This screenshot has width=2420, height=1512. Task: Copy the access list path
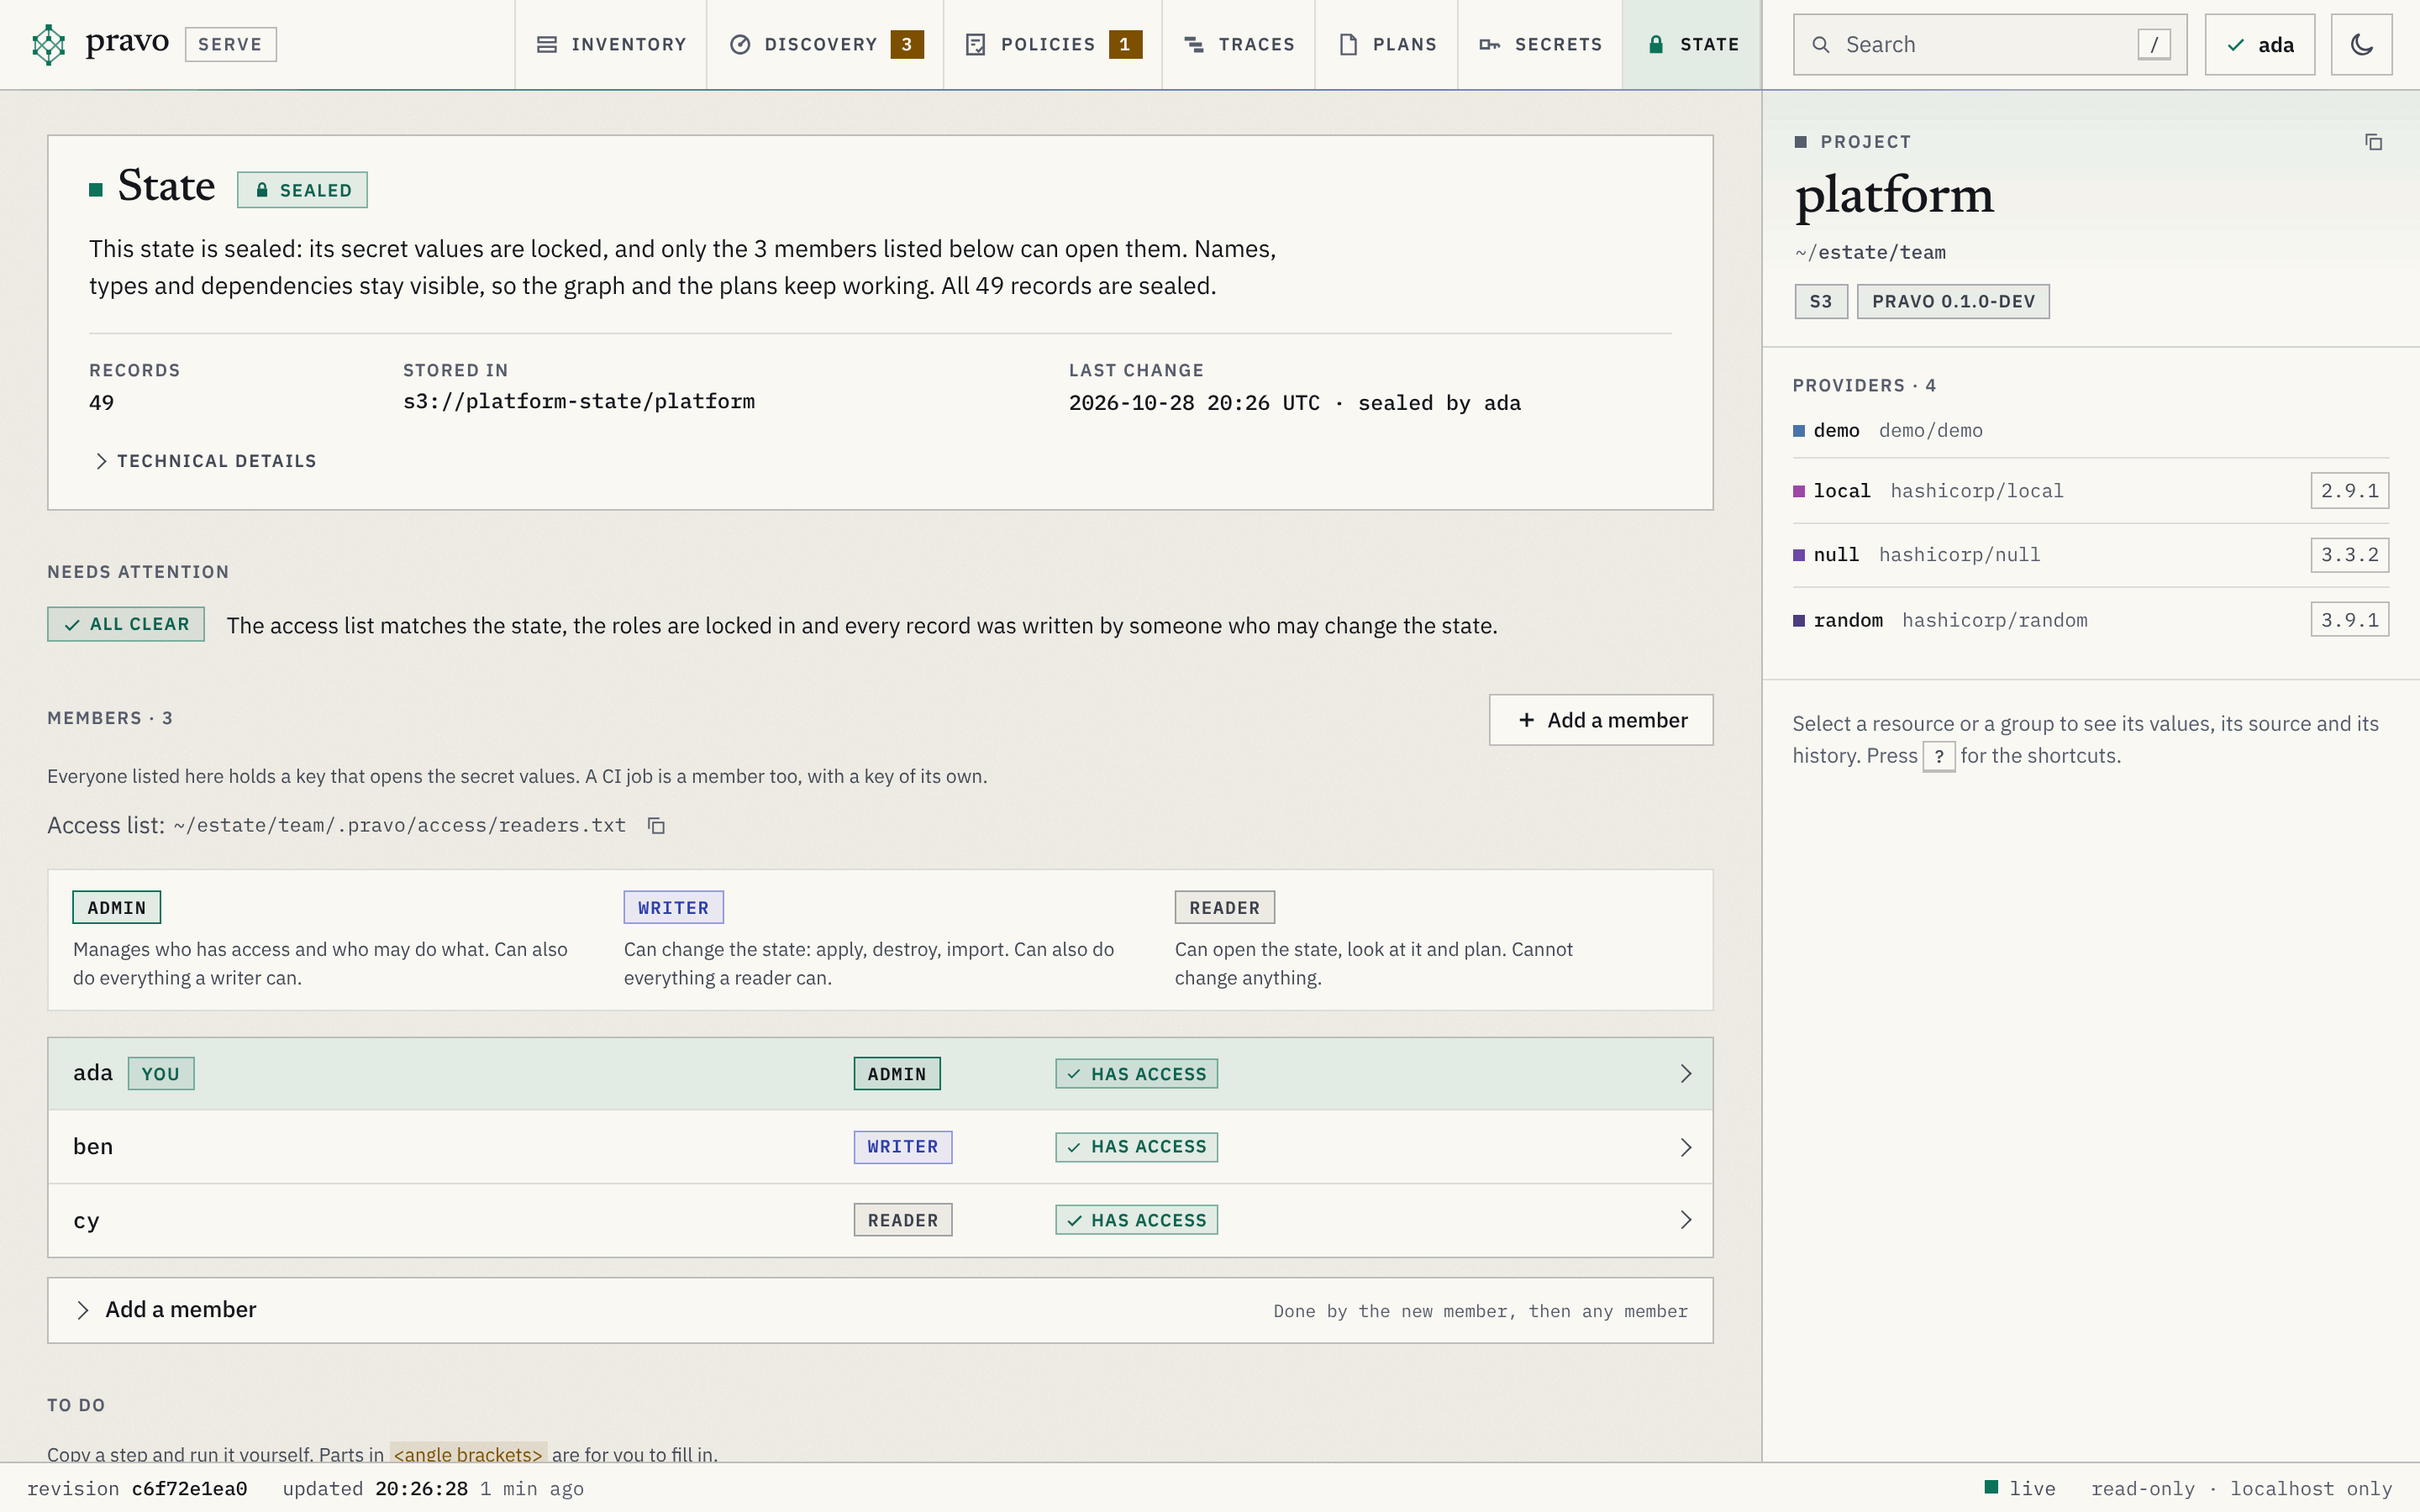tap(656, 825)
